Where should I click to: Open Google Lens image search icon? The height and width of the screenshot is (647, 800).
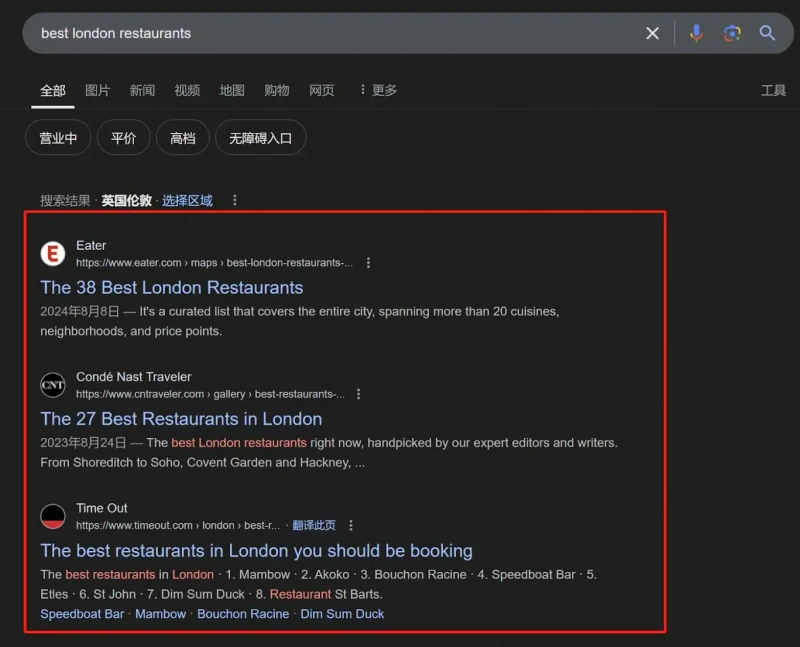pos(732,34)
